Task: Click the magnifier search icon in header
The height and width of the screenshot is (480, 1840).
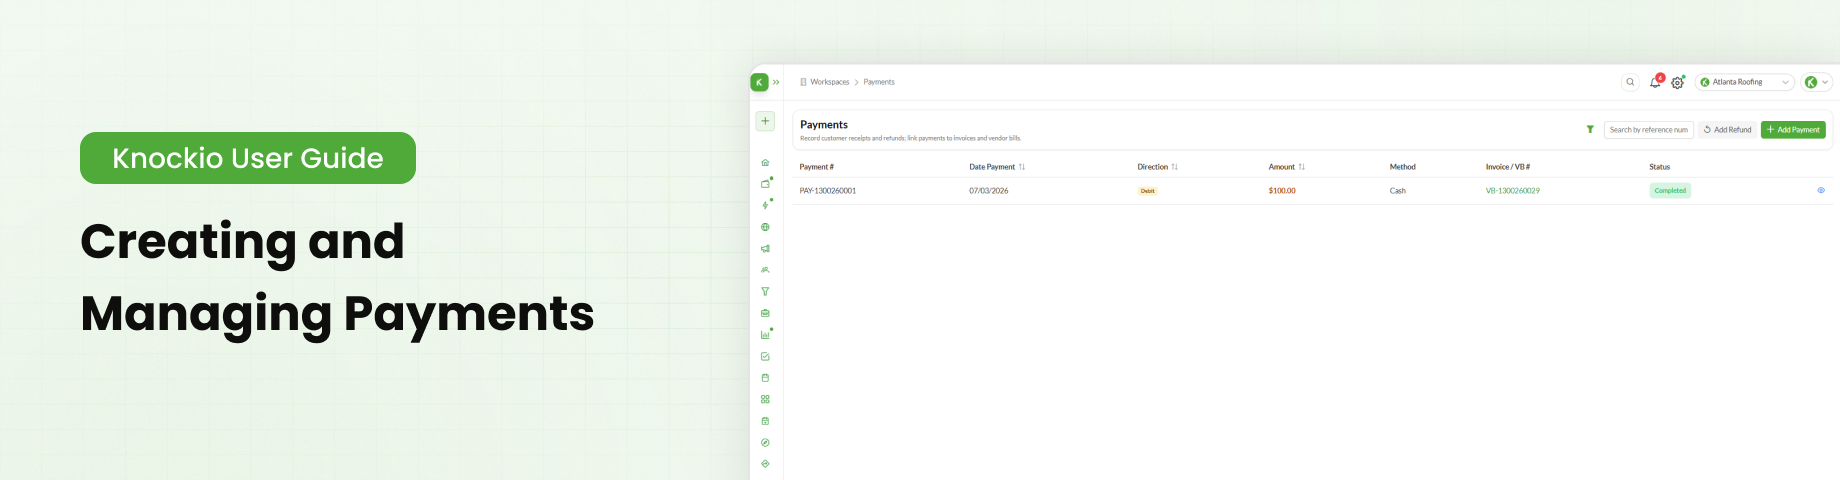Action: pos(1630,82)
